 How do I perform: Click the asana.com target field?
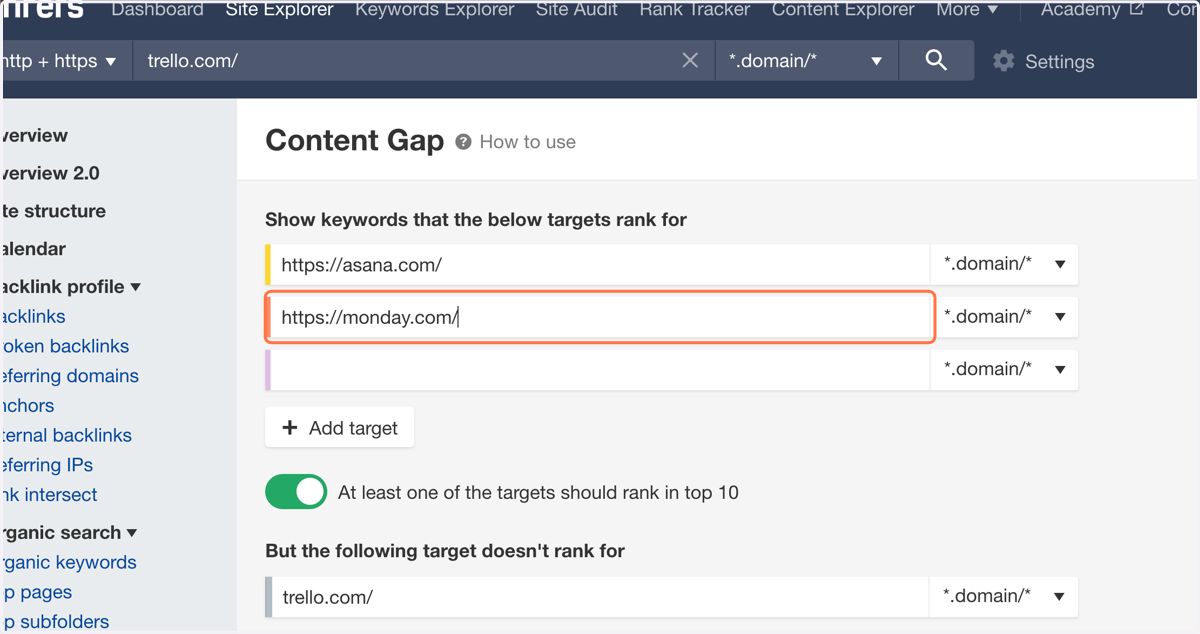pyautogui.click(x=598, y=265)
